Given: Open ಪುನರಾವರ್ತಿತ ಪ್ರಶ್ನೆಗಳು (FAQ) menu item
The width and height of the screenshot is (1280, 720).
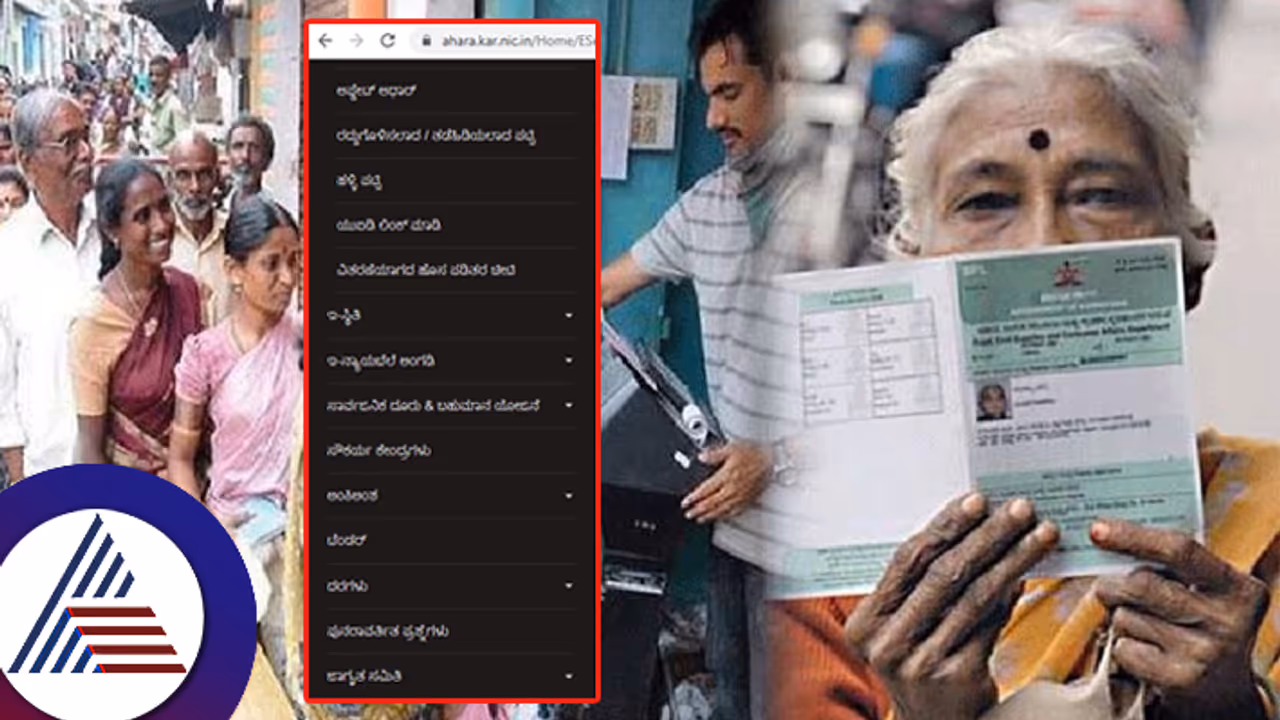Looking at the screenshot, I should pos(387,631).
